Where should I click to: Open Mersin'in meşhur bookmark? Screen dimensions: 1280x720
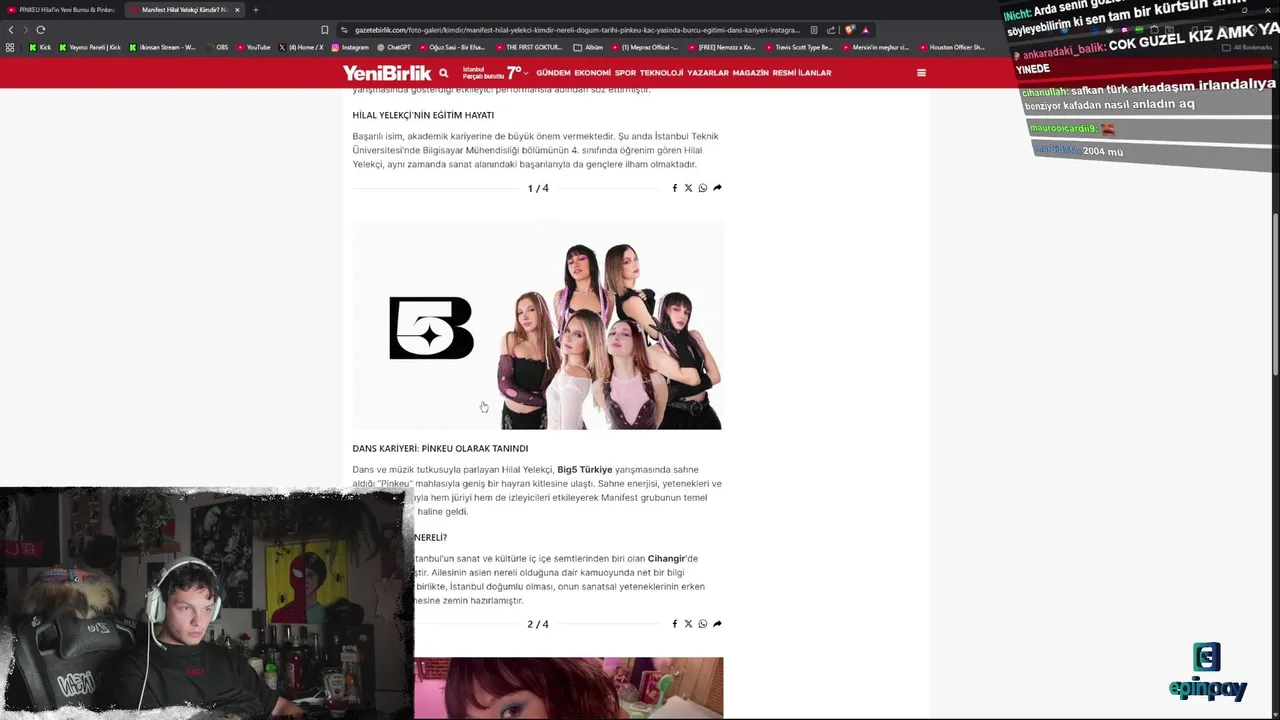[x=876, y=47]
